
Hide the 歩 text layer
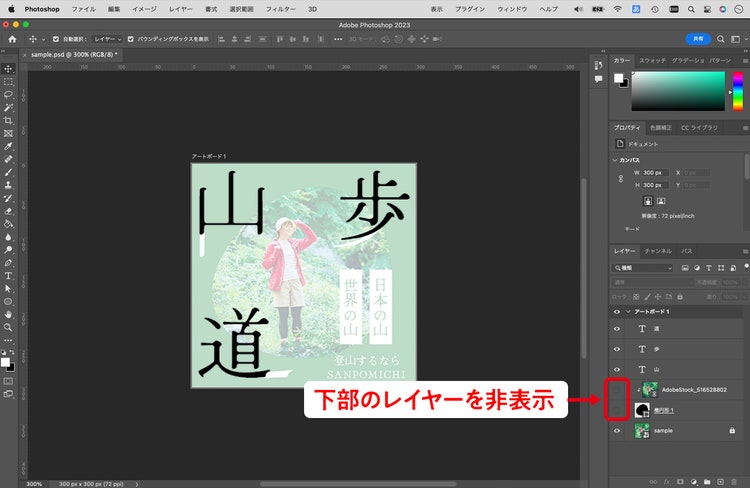coord(617,349)
